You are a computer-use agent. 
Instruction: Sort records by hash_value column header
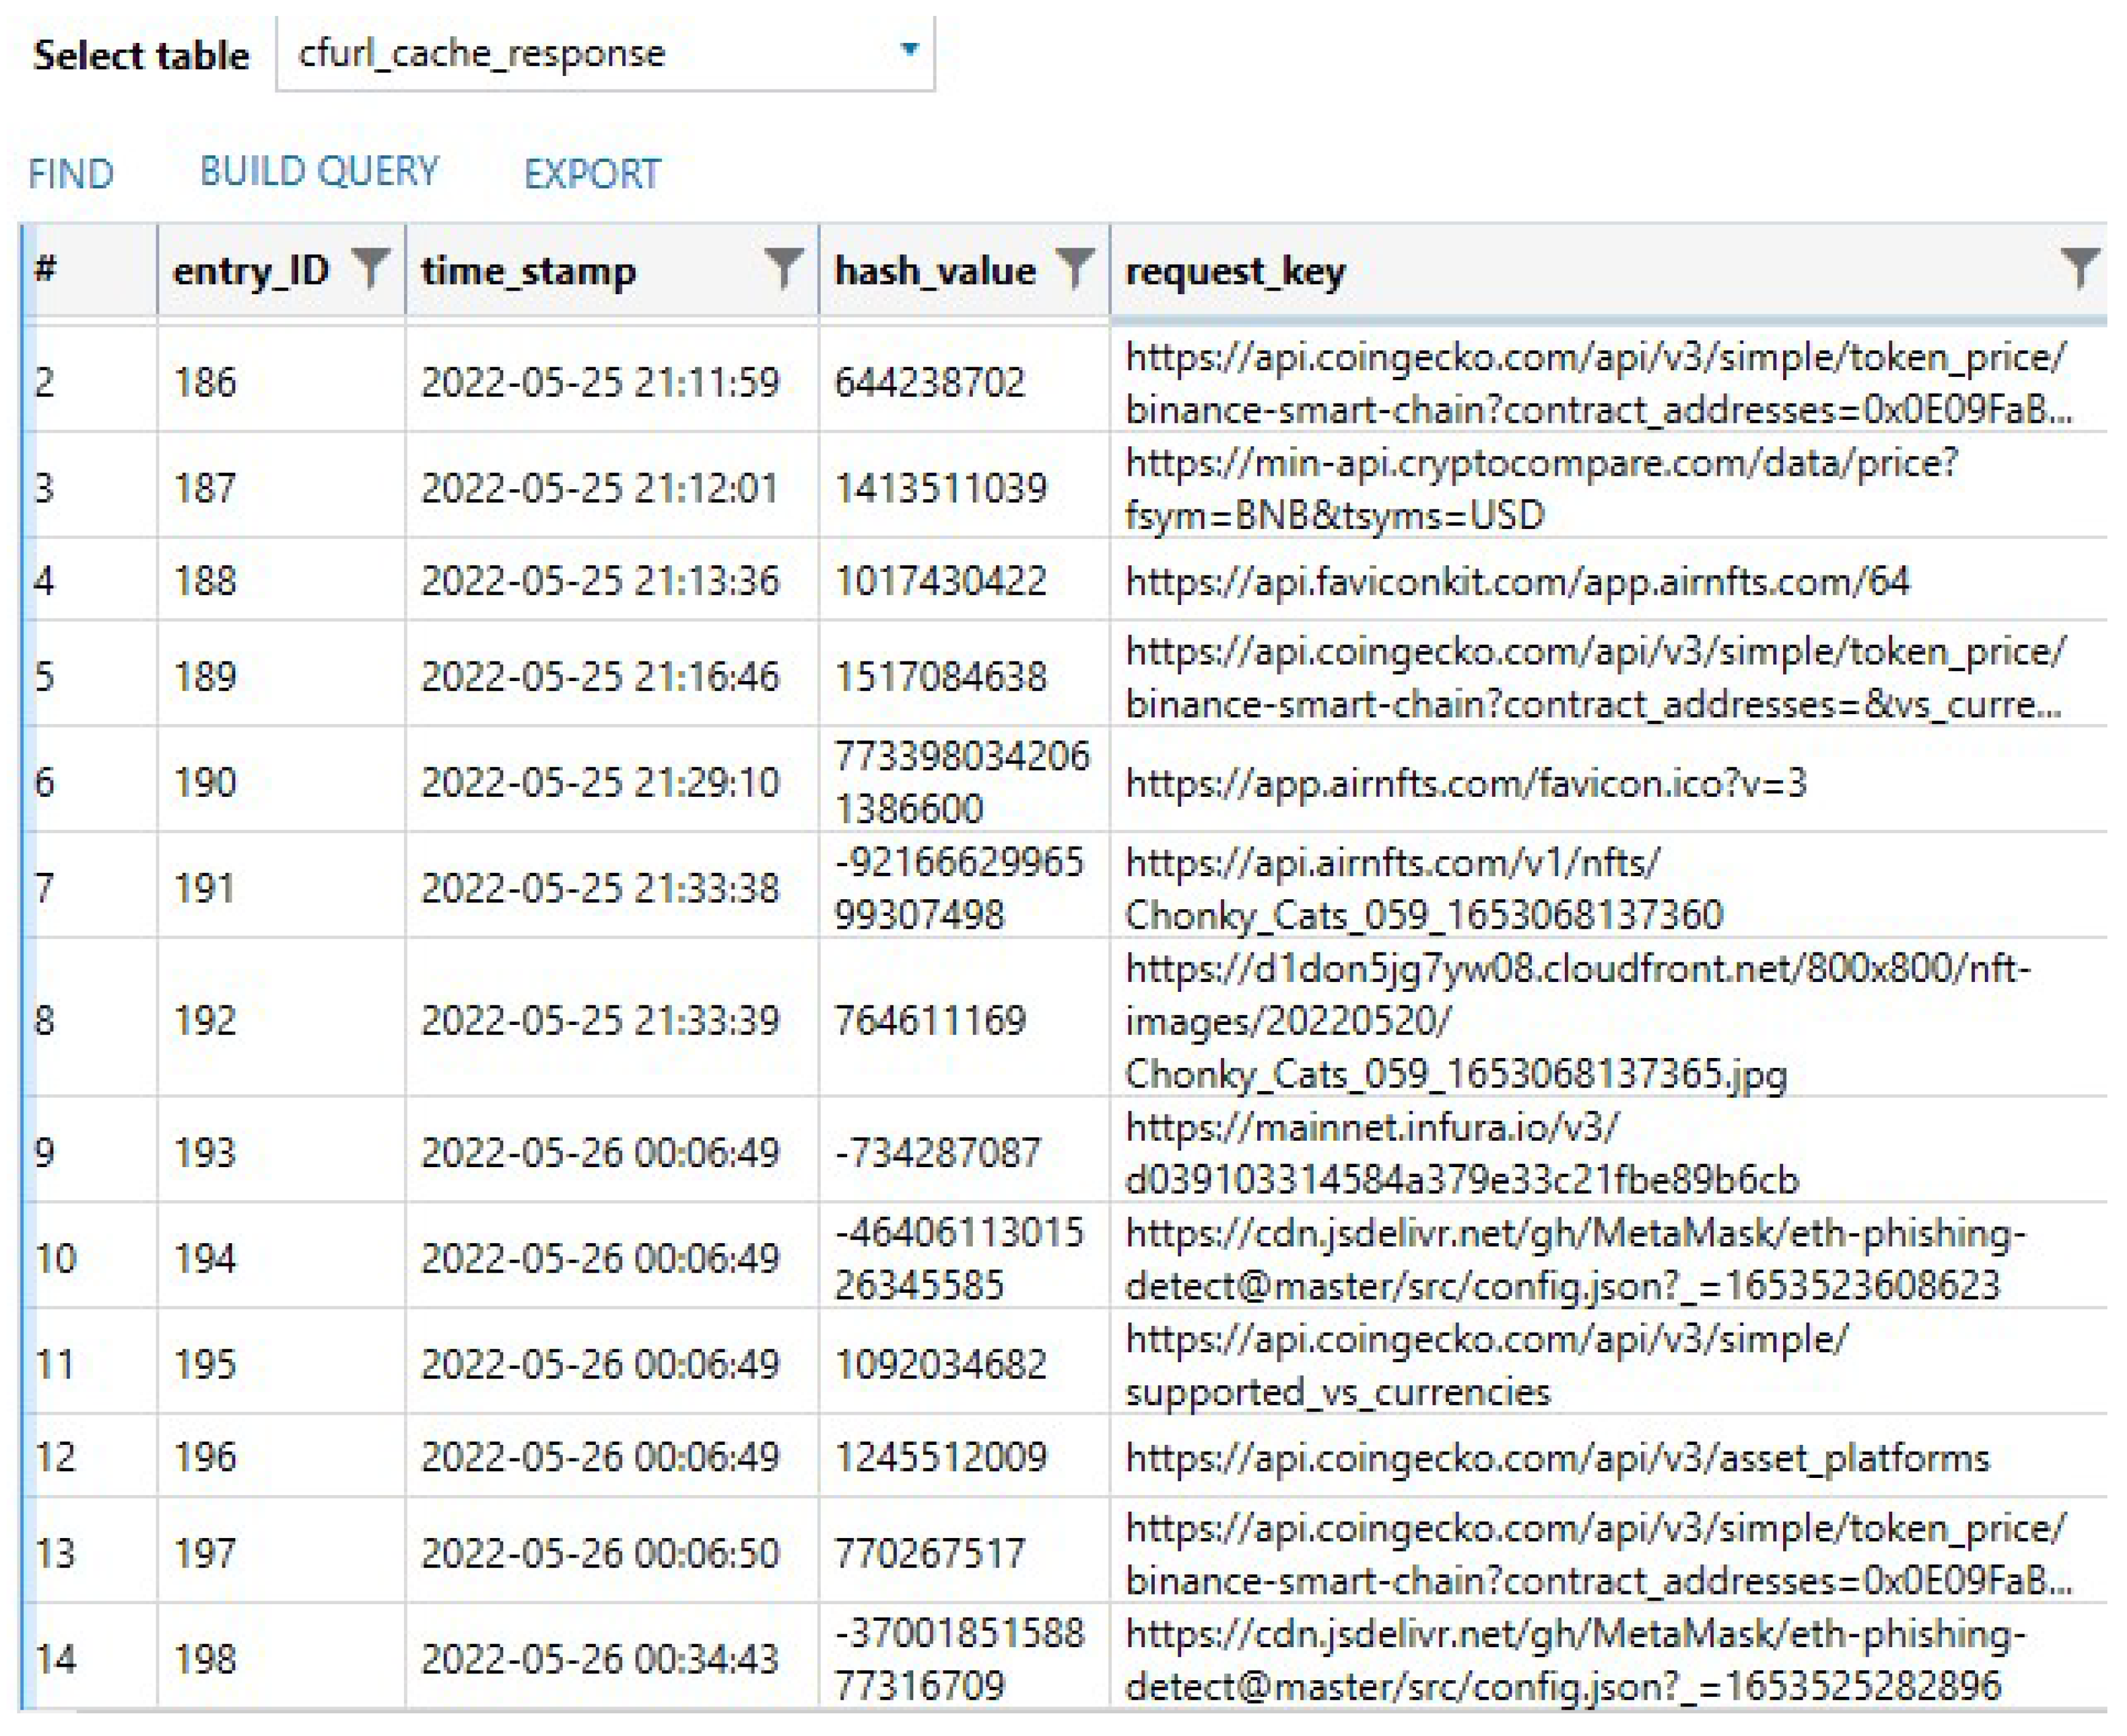(x=936, y=268)
